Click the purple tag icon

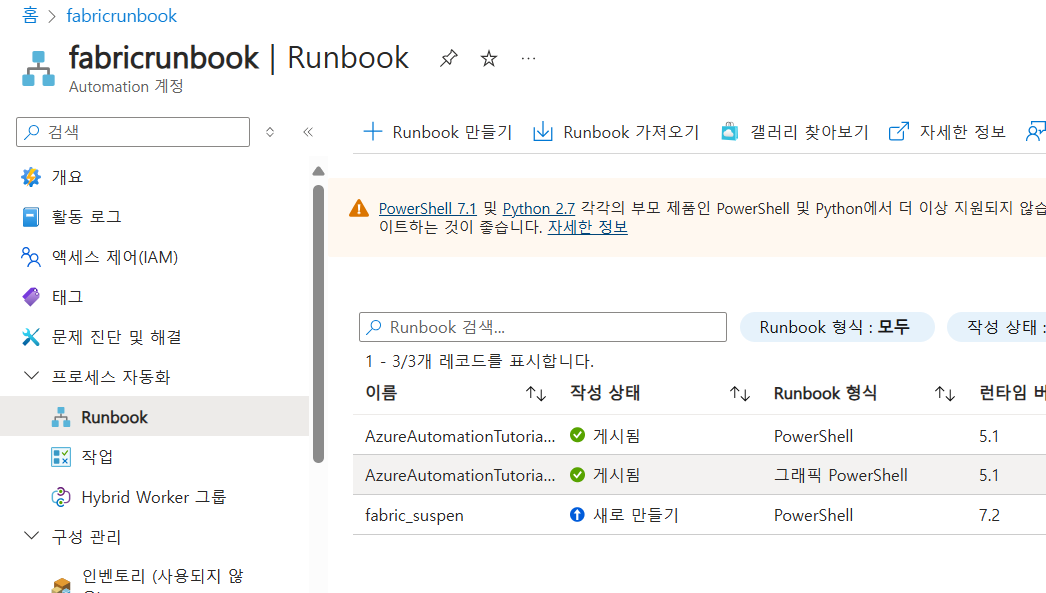tap(31, 297)
